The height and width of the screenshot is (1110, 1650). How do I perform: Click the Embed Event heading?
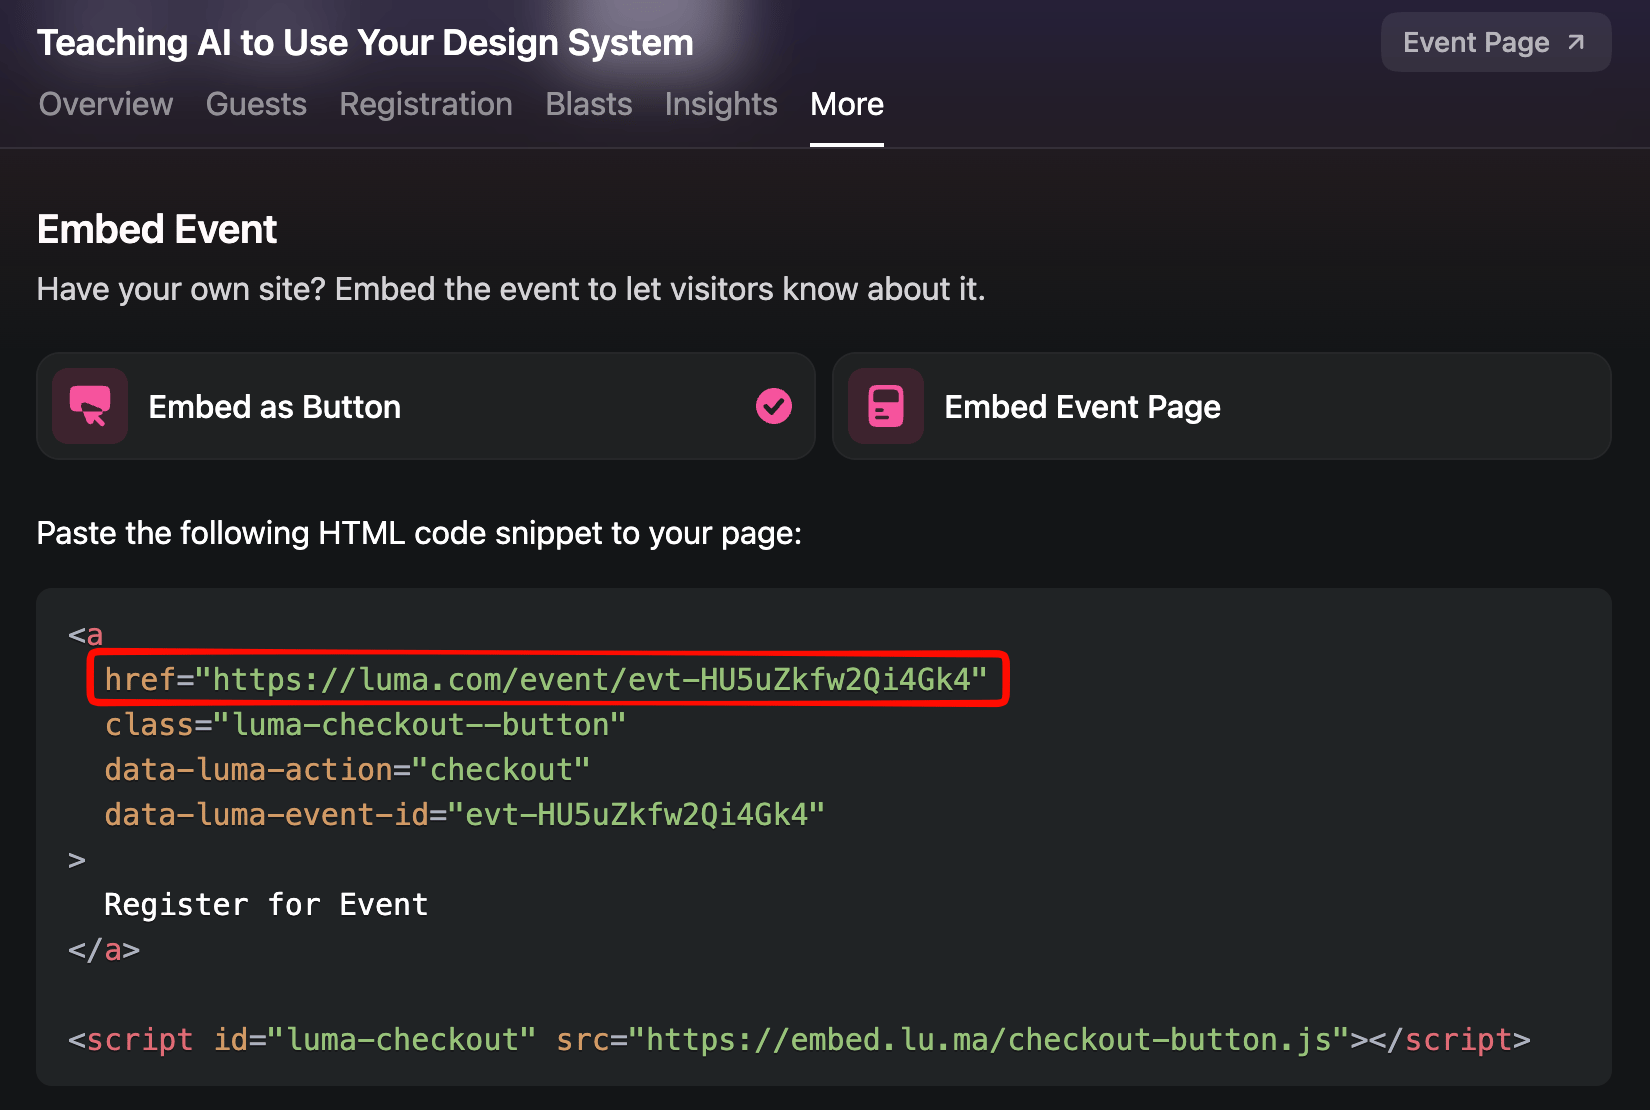(157, 229)
